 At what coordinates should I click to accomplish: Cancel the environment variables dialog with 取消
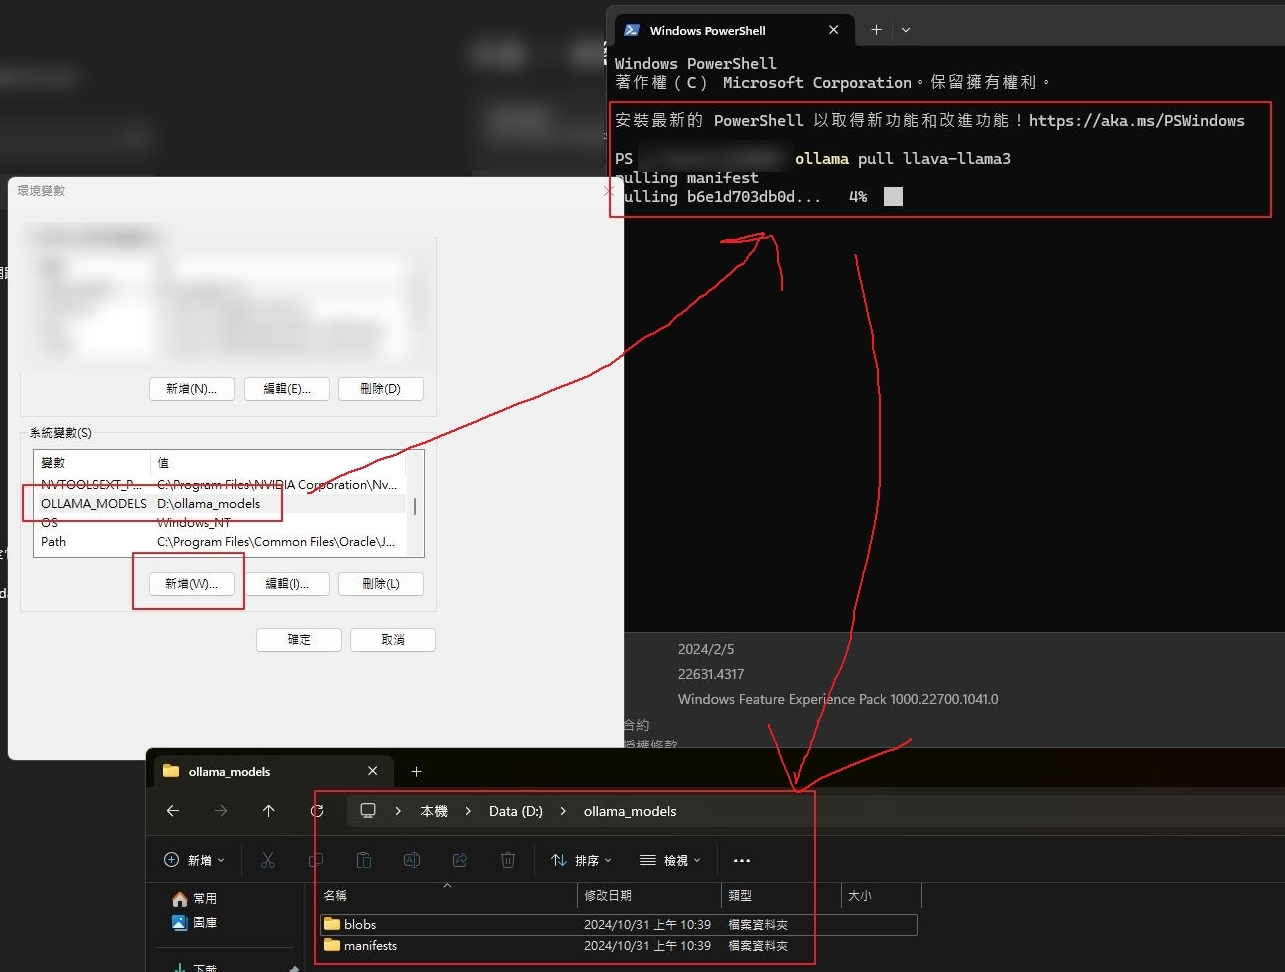click(x=393, y=639)
